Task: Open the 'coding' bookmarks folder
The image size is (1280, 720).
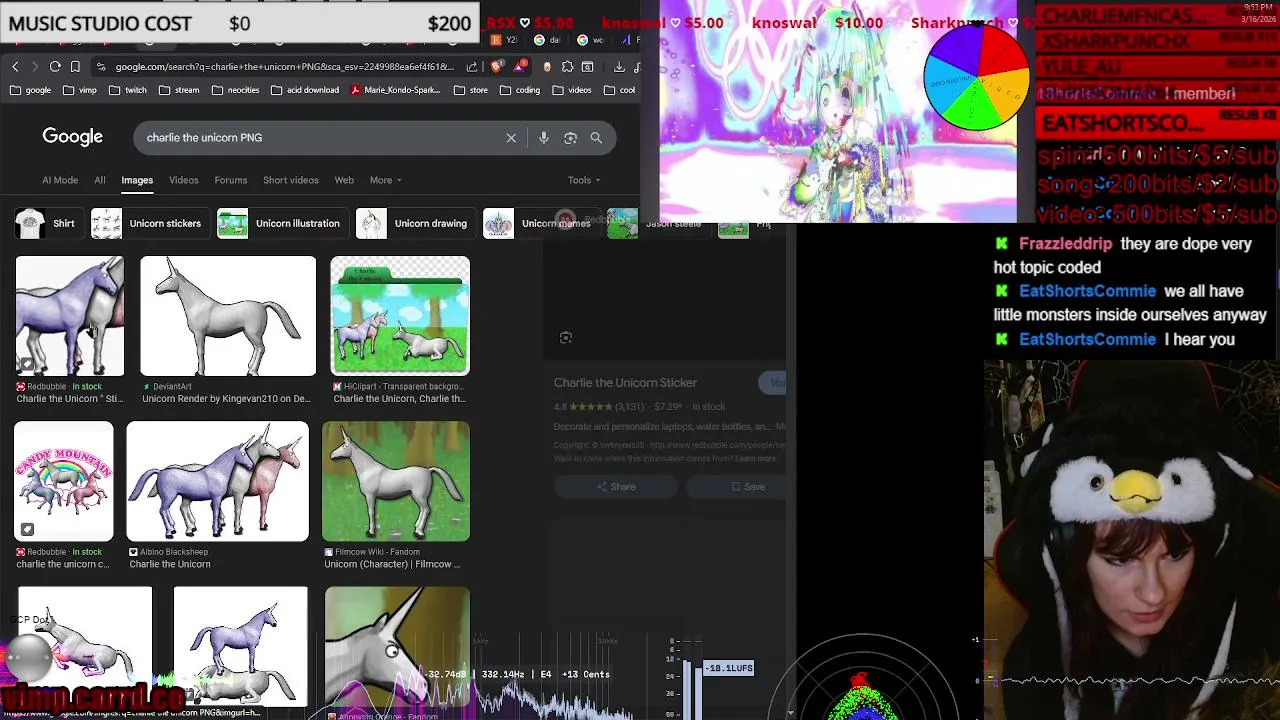Action: (519, 90)
